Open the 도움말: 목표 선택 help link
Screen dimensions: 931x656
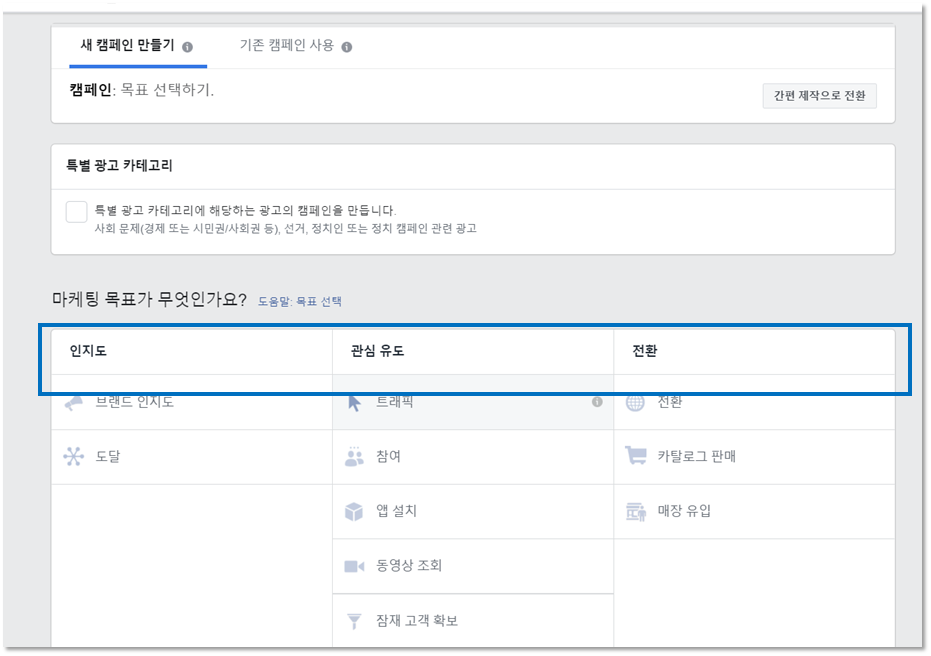[x=300, y=302]
